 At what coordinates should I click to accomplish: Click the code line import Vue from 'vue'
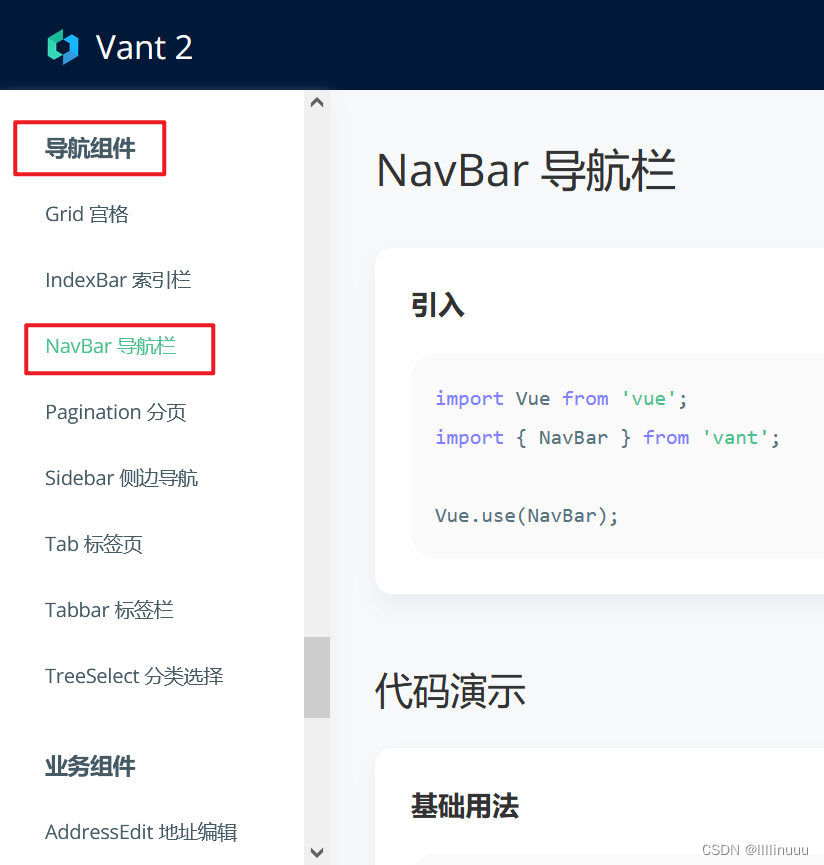[x=561, y=398]
